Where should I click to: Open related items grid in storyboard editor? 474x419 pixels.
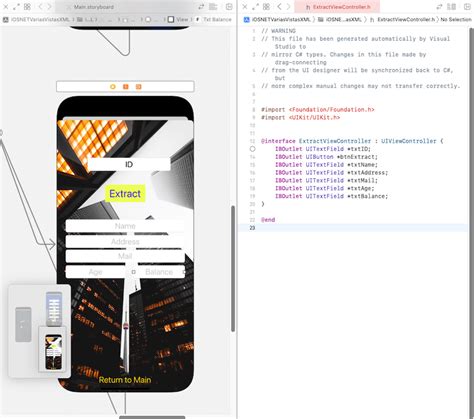pos(27,7)
